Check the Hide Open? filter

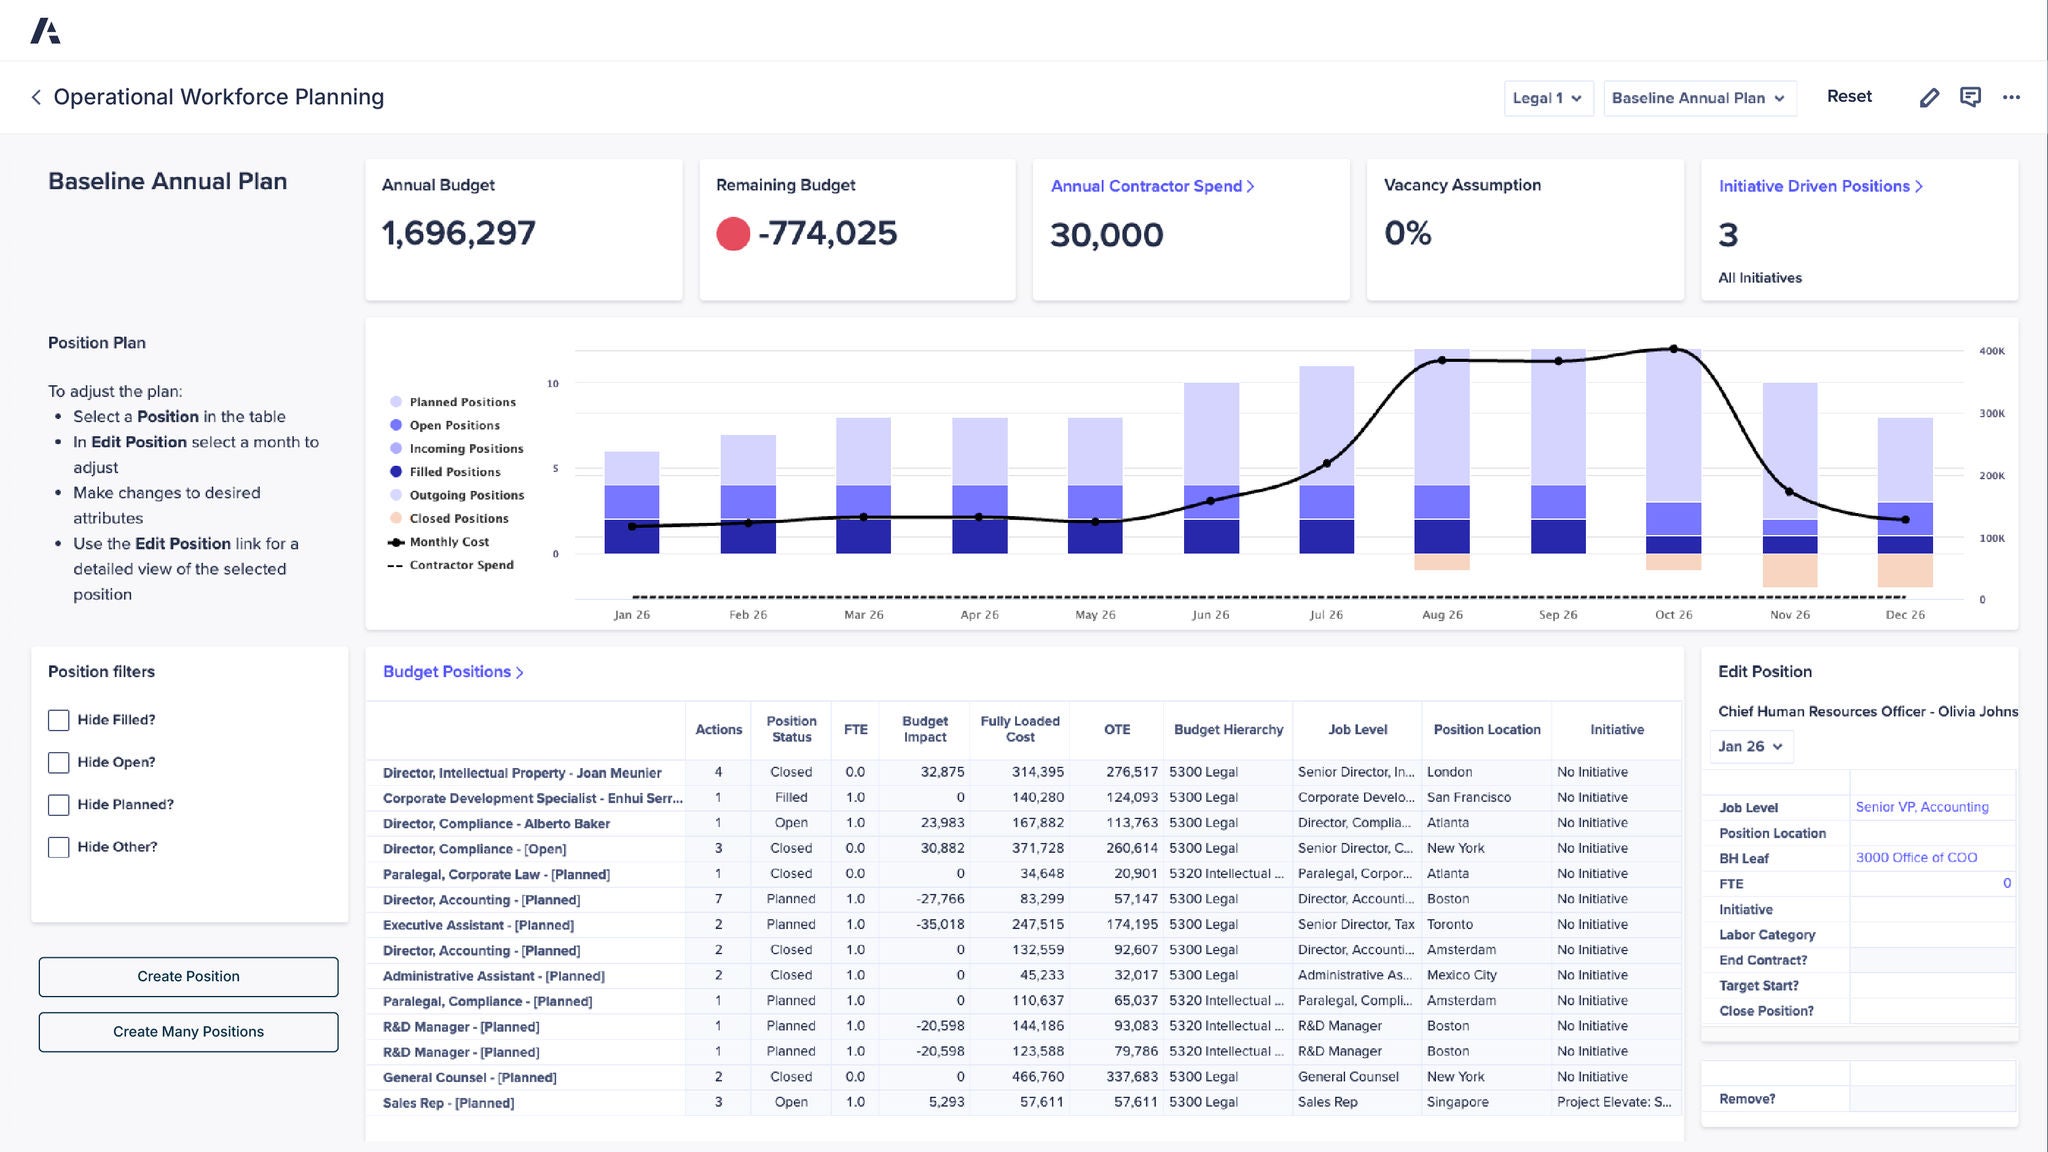pos(57,762)
